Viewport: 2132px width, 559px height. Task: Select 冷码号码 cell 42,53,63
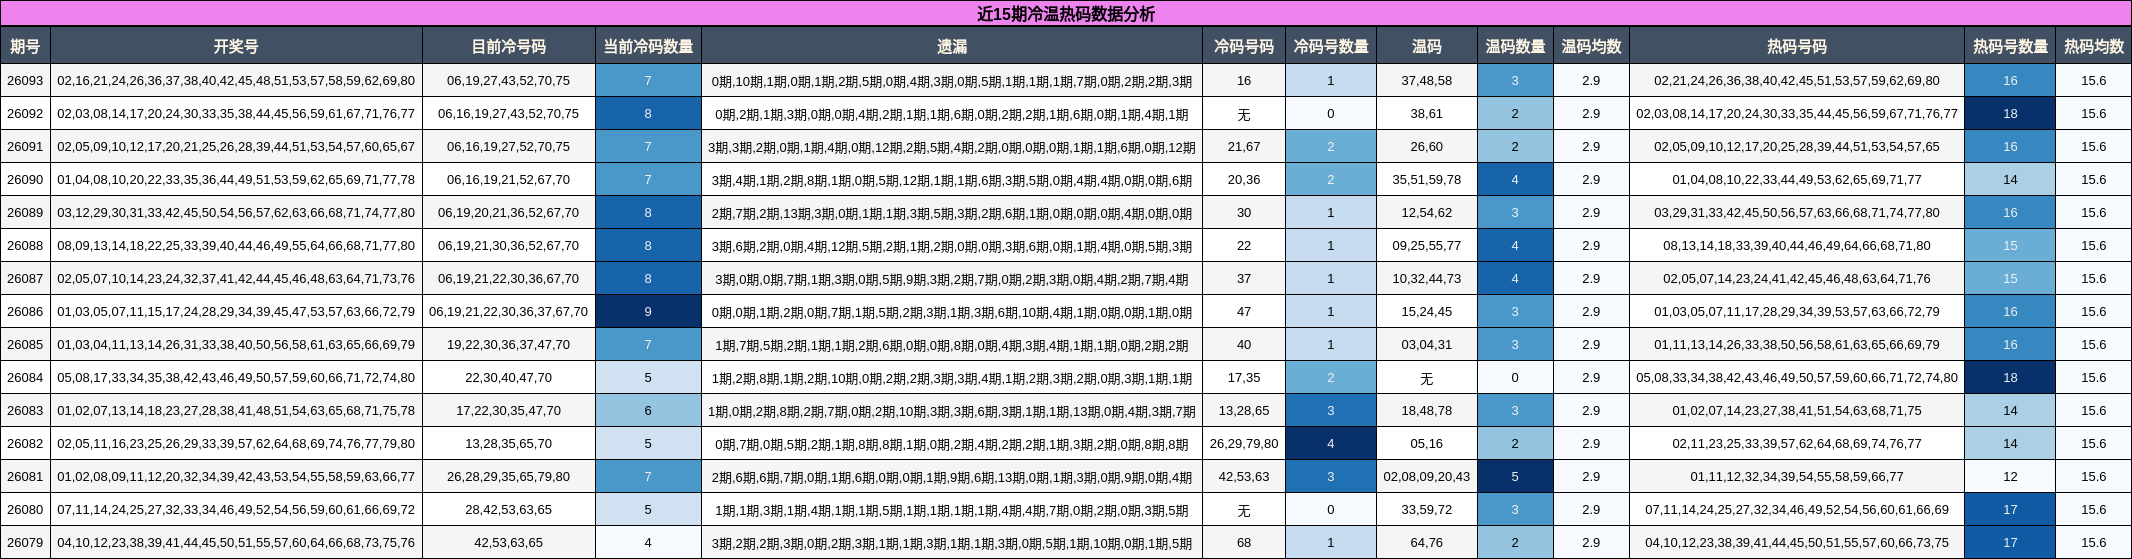point(1244,477)
